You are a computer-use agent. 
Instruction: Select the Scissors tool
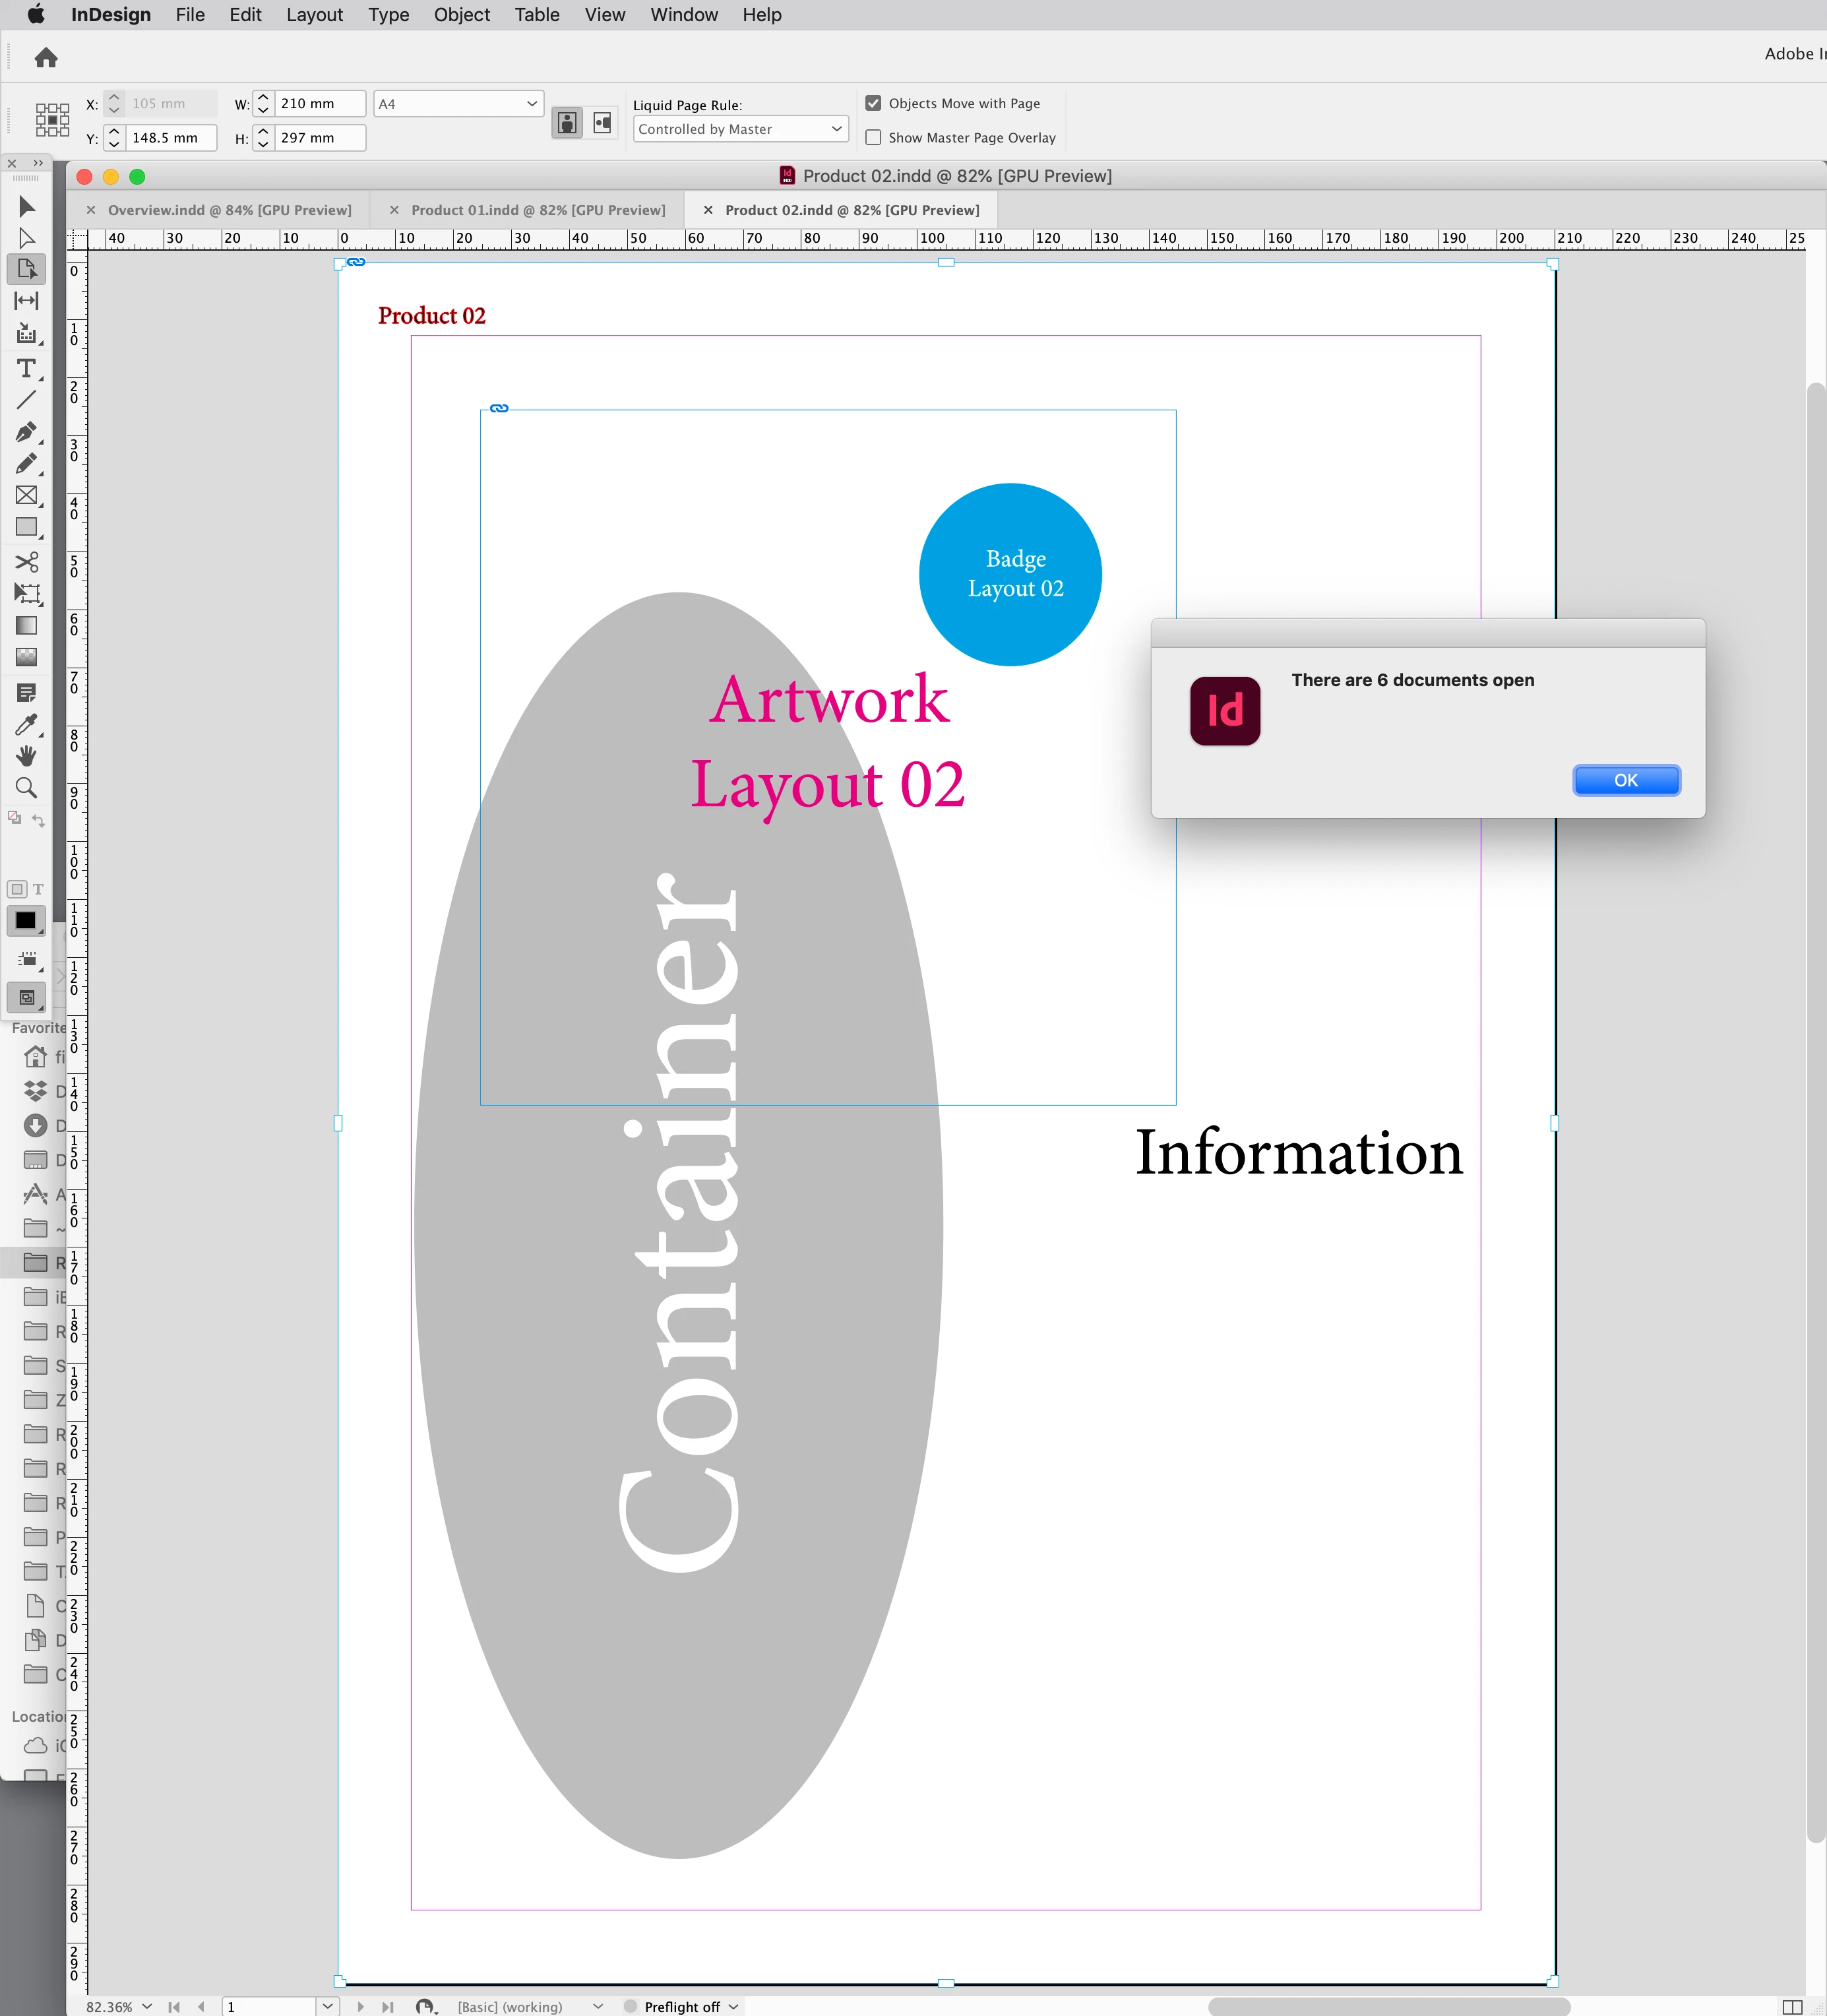point(26,561)
